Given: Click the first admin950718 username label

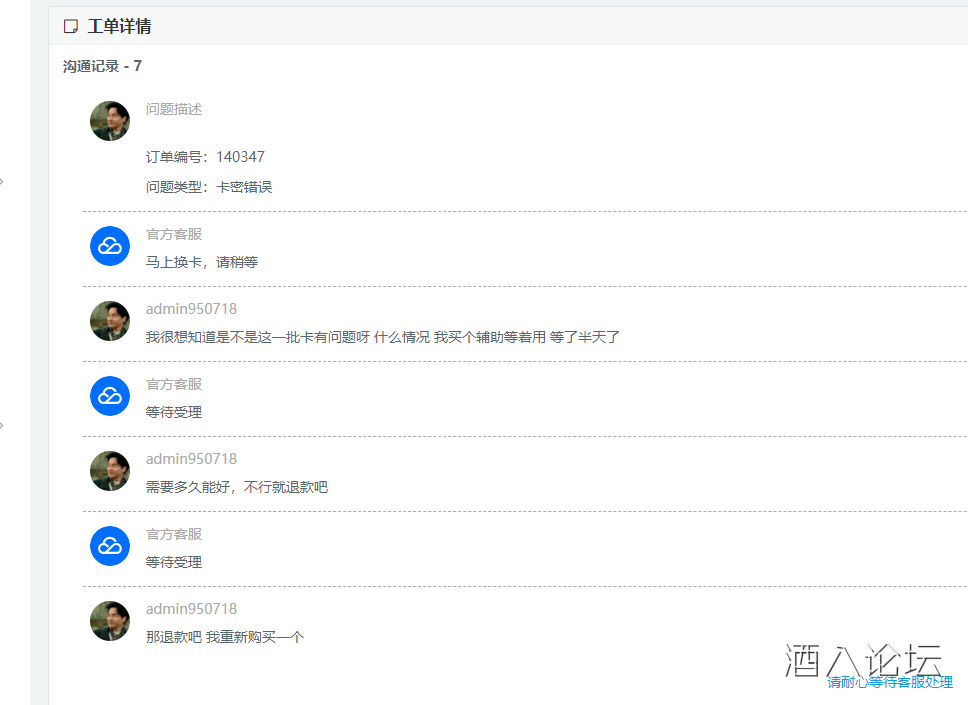Looking at the screenshot, I should point(191,308).
